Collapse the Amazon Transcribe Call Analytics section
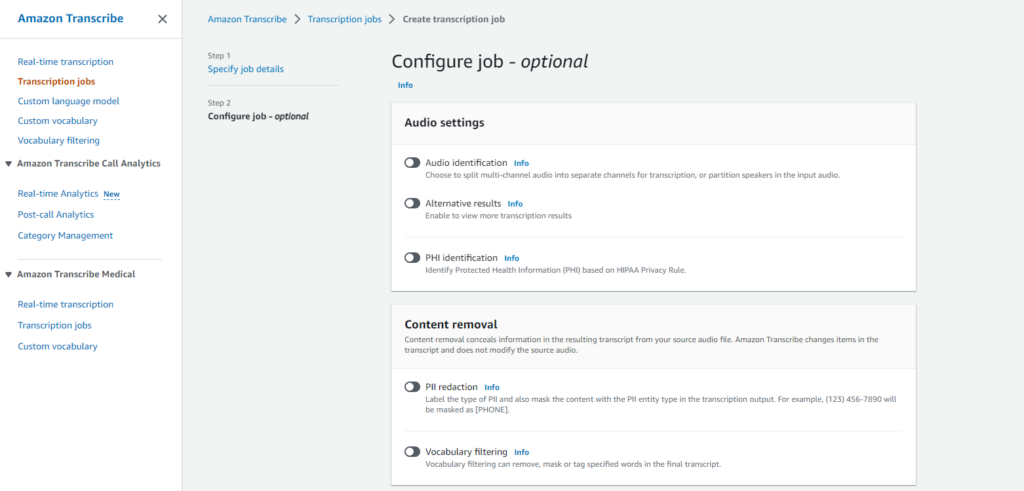 pyautogui.click(x=8, y=164)
